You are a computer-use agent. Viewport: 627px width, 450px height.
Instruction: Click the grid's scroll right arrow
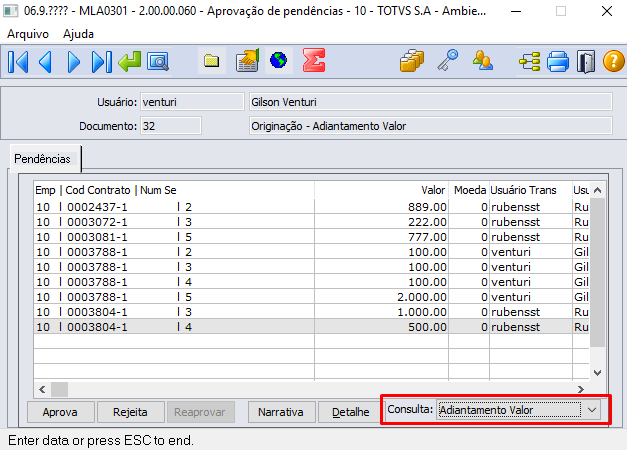pyautogui.click(x=581, y=389)
